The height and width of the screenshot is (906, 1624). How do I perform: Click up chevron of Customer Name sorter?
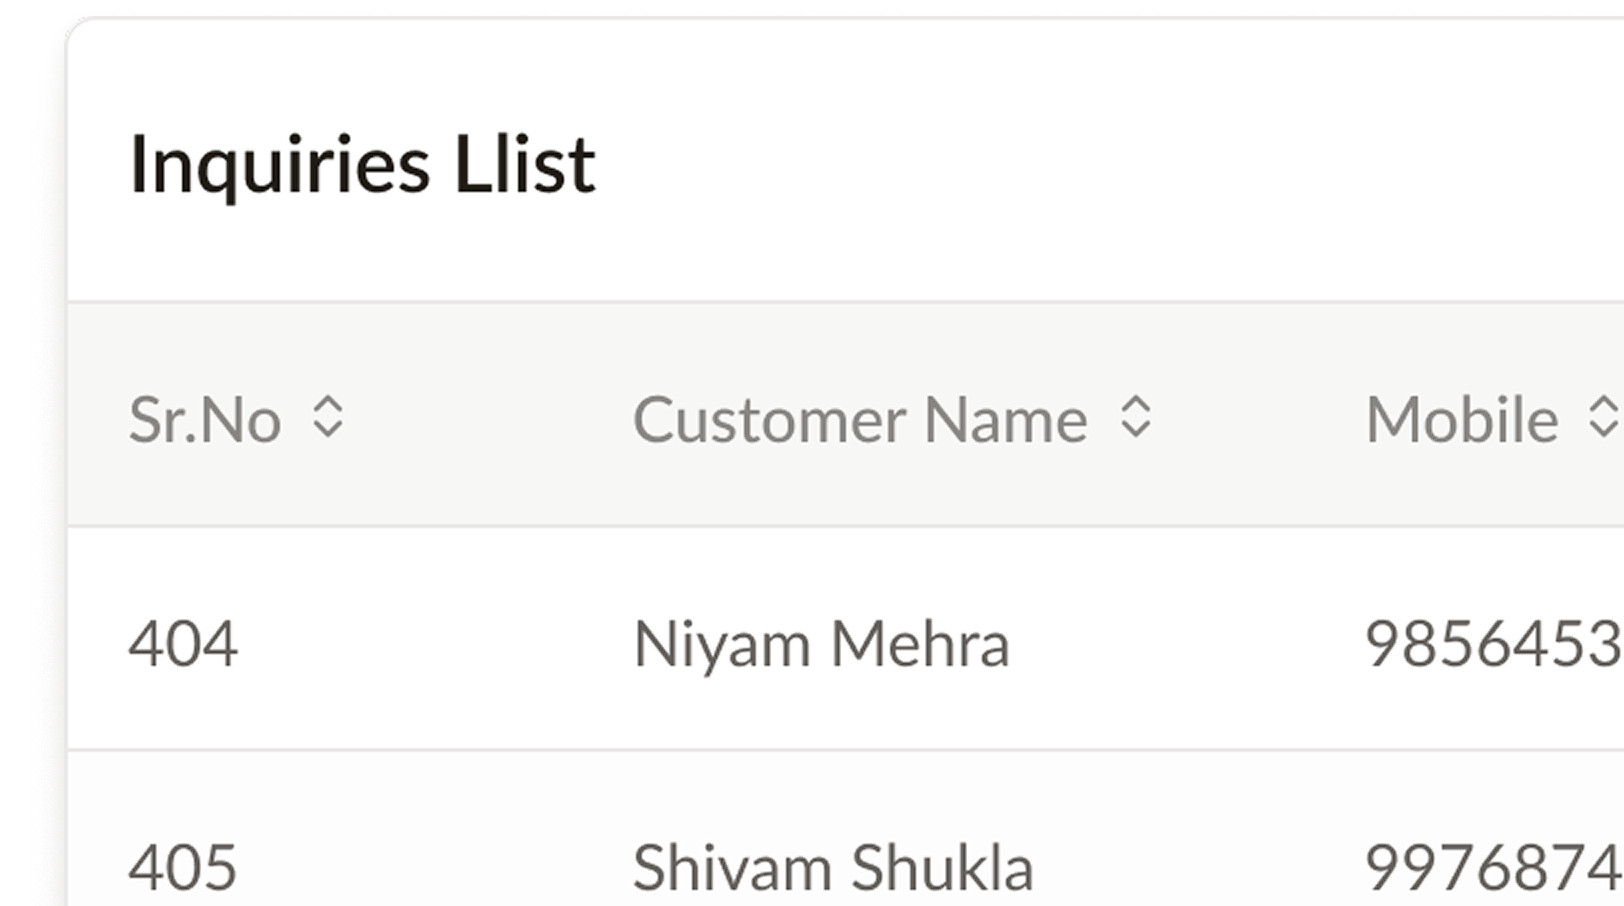click(1136, 404)
